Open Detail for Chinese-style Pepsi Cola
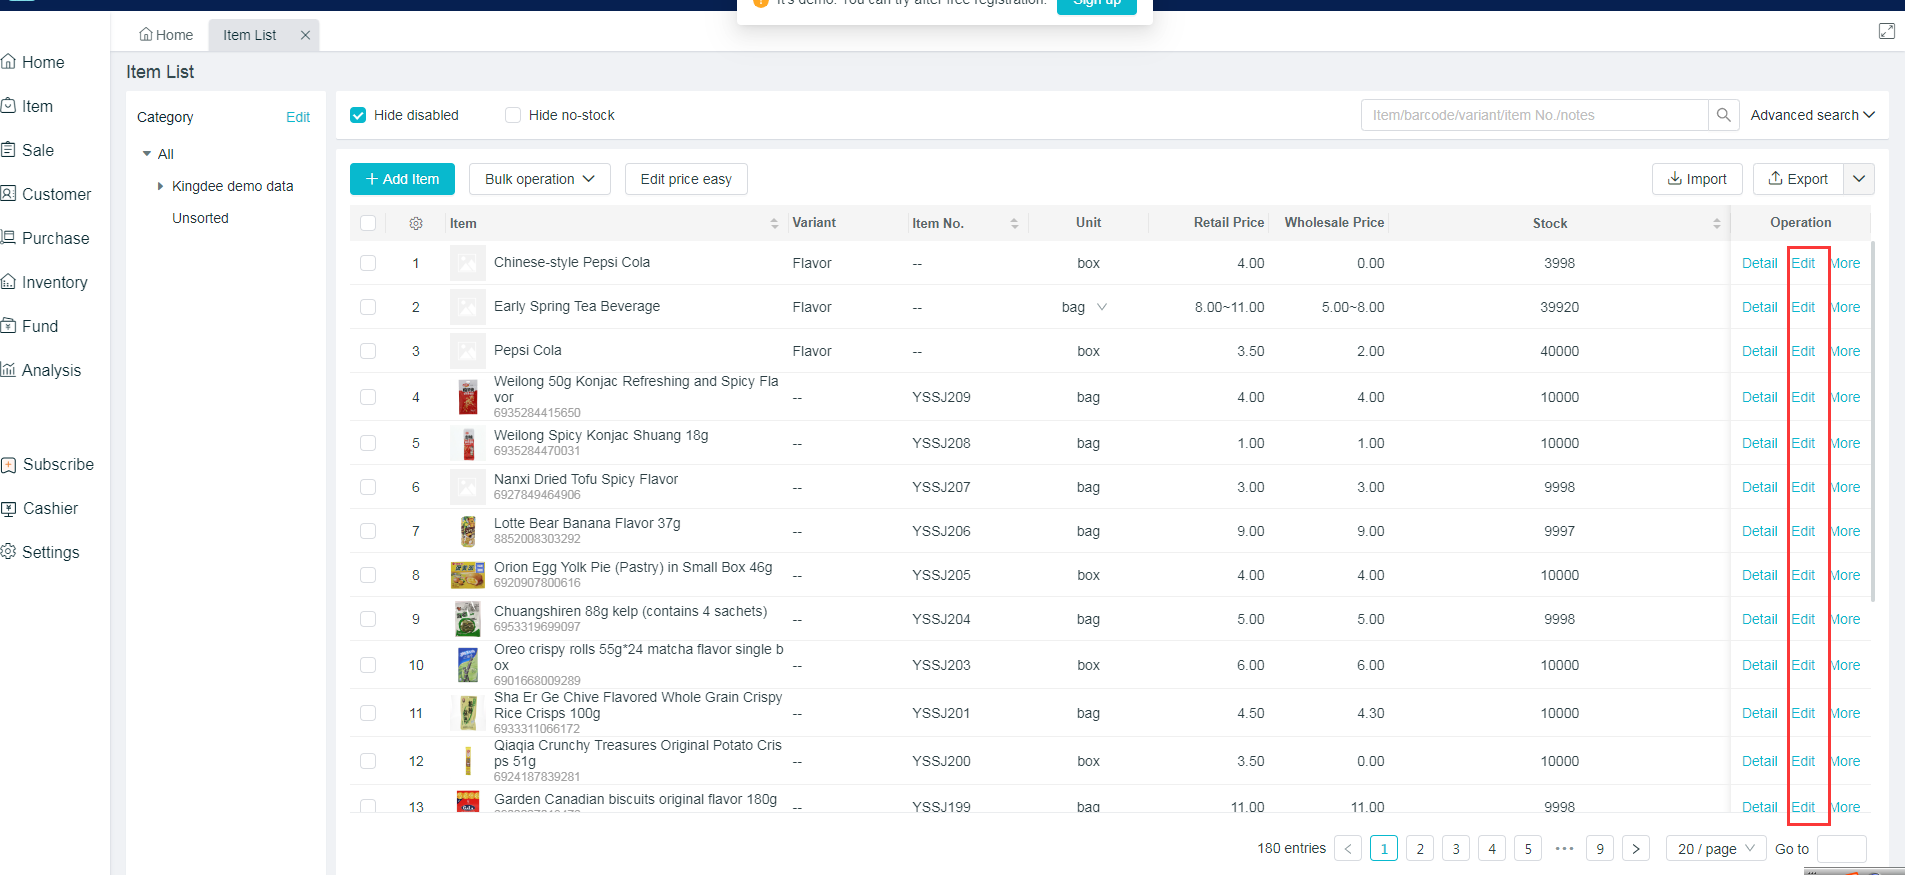This screenshot has width=1905, height=875. tap(1759, 263)
